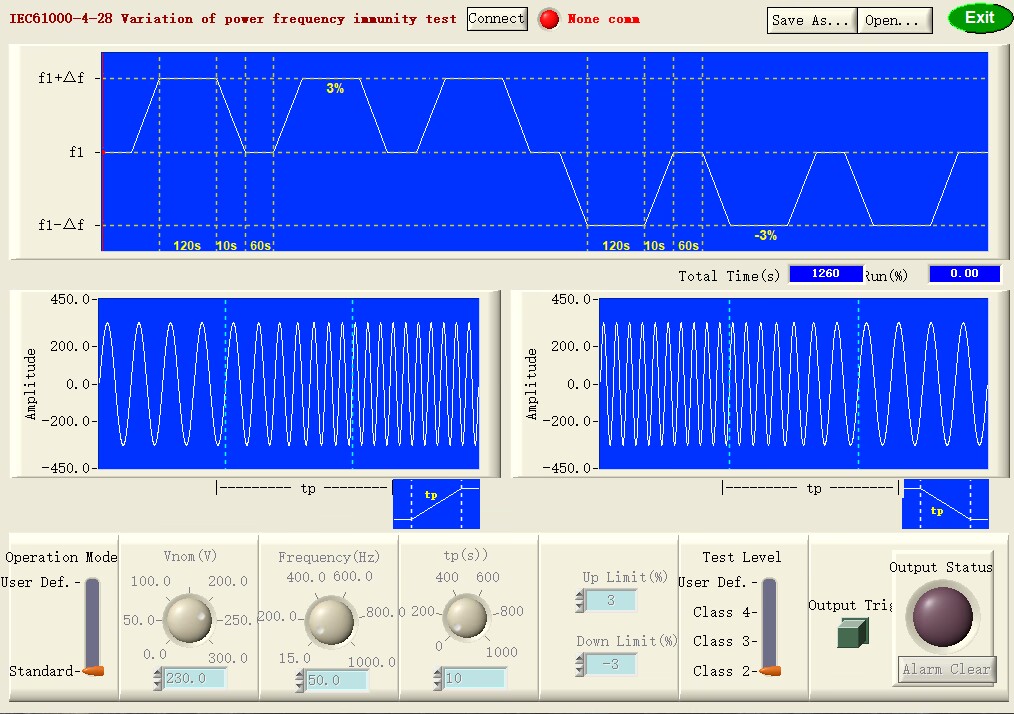Click the Alarm Clear button
The height and width of the screenshot is (714, 1014).
click(946, 669)
